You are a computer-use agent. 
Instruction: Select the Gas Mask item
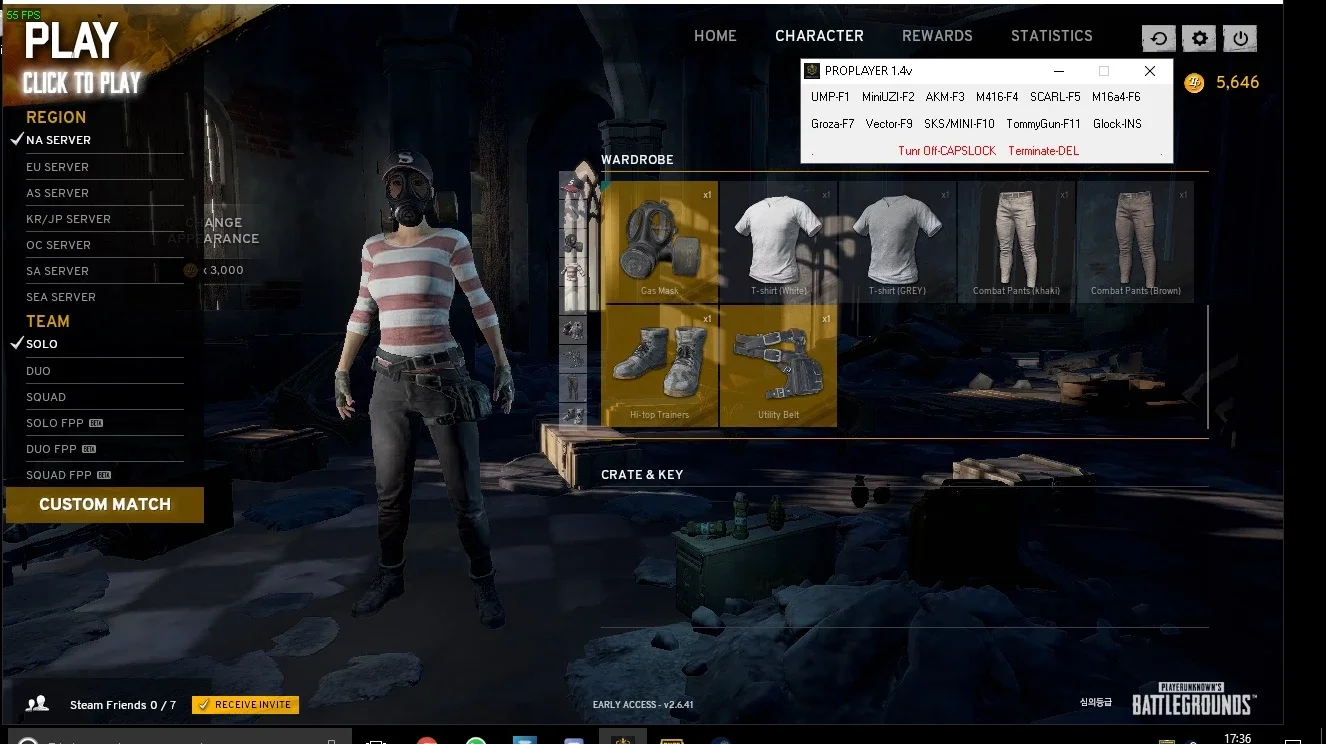point(660,242)
